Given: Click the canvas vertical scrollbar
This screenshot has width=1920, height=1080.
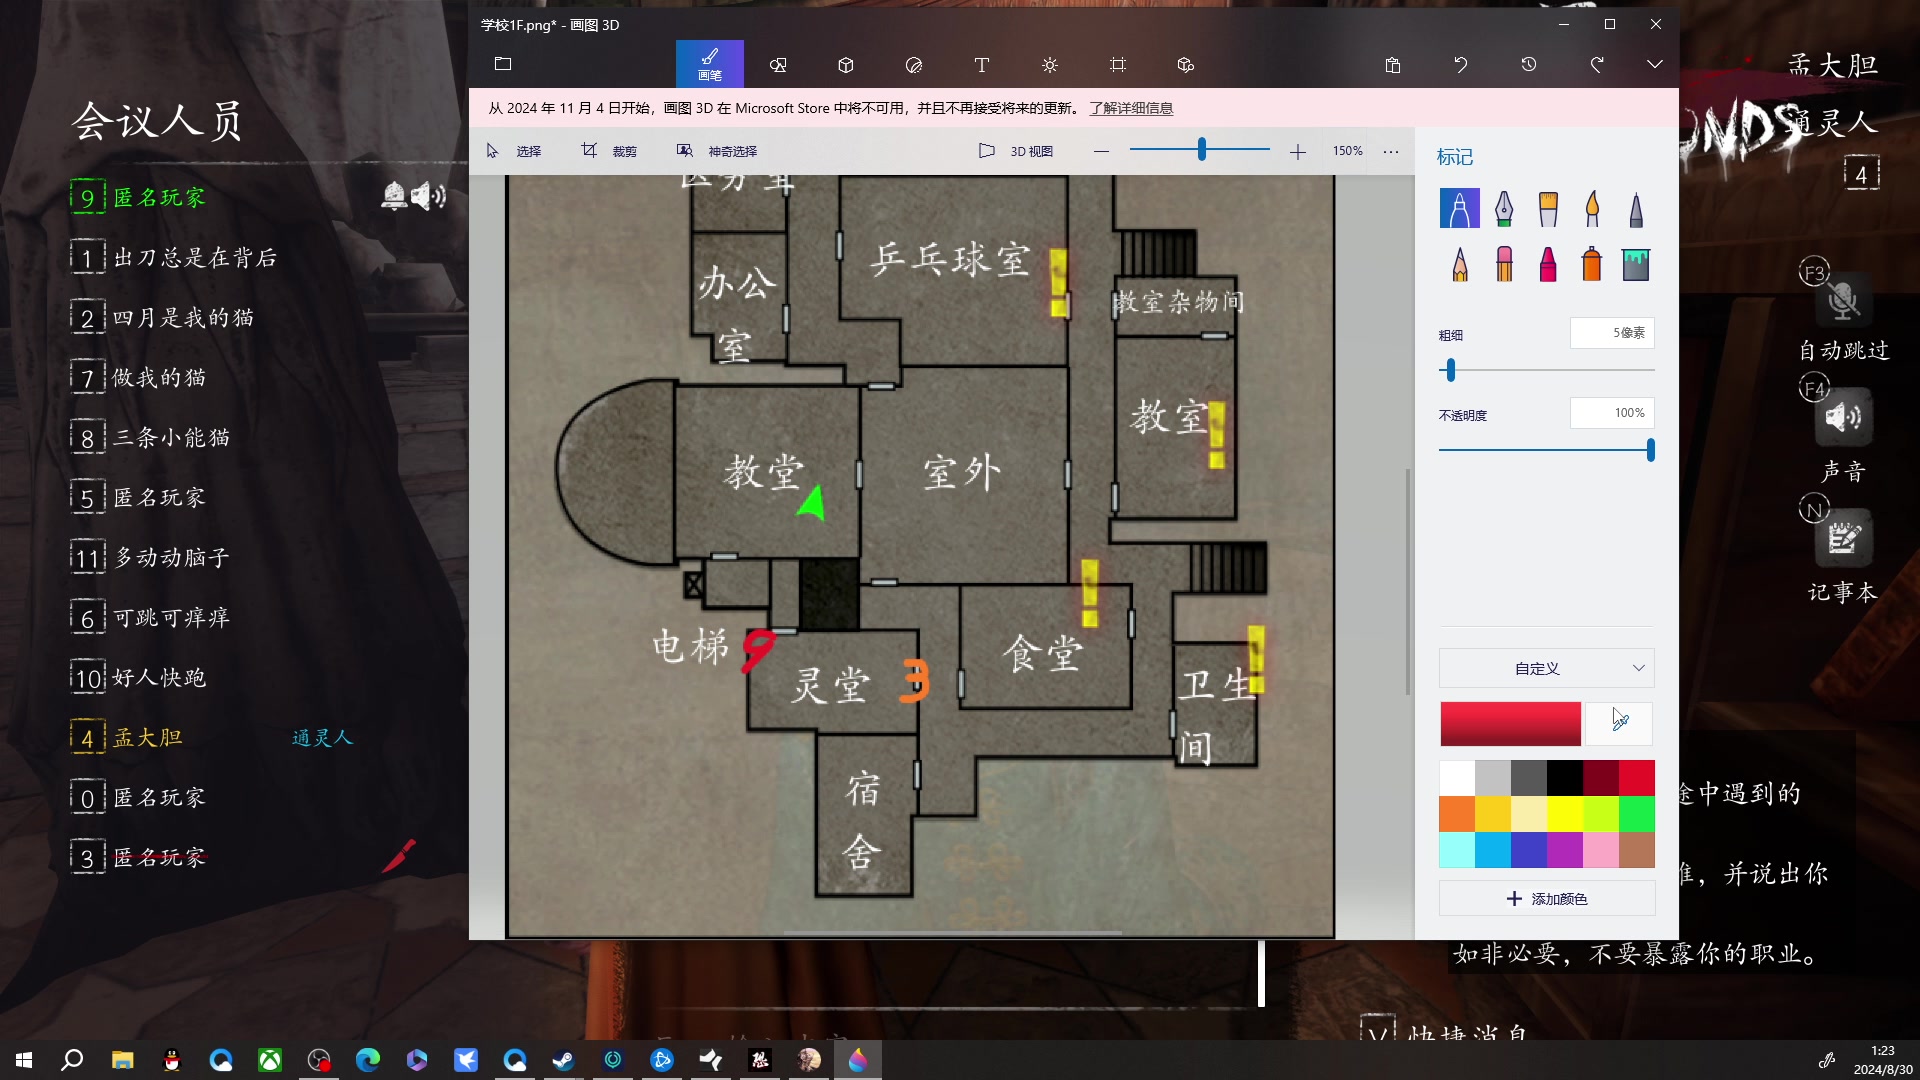Looking at the screenshot, I should [1408, 581].
